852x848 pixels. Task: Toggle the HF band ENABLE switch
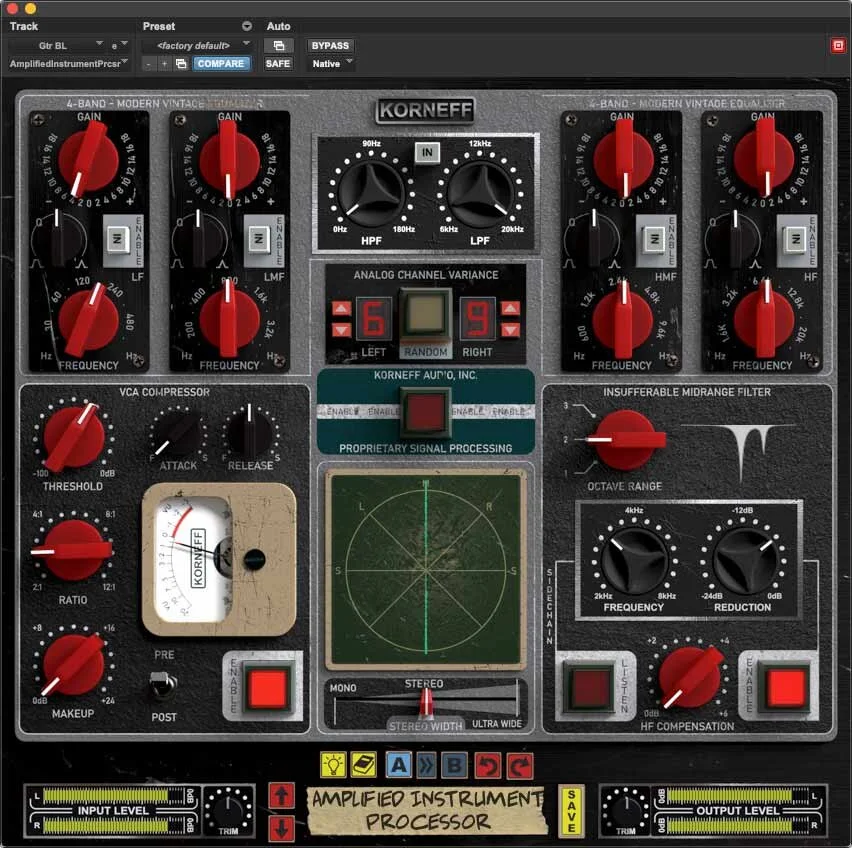pyautogui.click(x=796, y=240)
